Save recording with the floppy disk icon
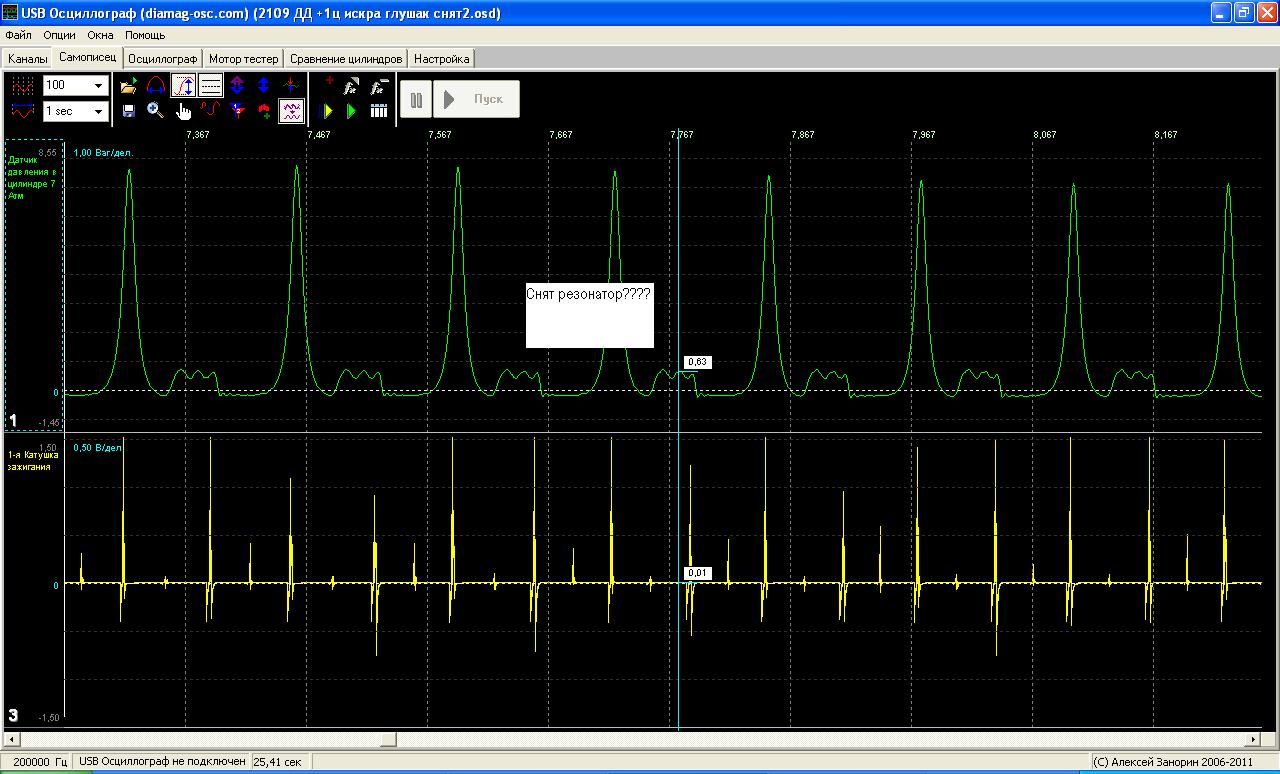This screenshot has width=1280, height=774. tap(128, 111)
